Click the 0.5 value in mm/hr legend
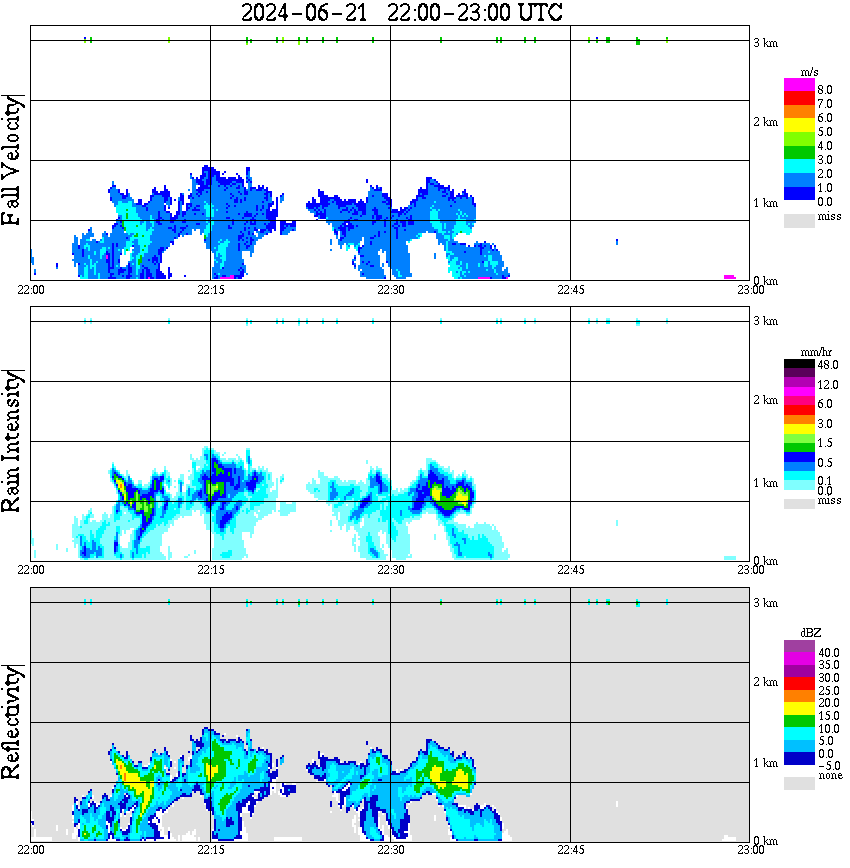The width and height of the screenshot is (850, 868). pyautogui.click(x=825, y=463)
